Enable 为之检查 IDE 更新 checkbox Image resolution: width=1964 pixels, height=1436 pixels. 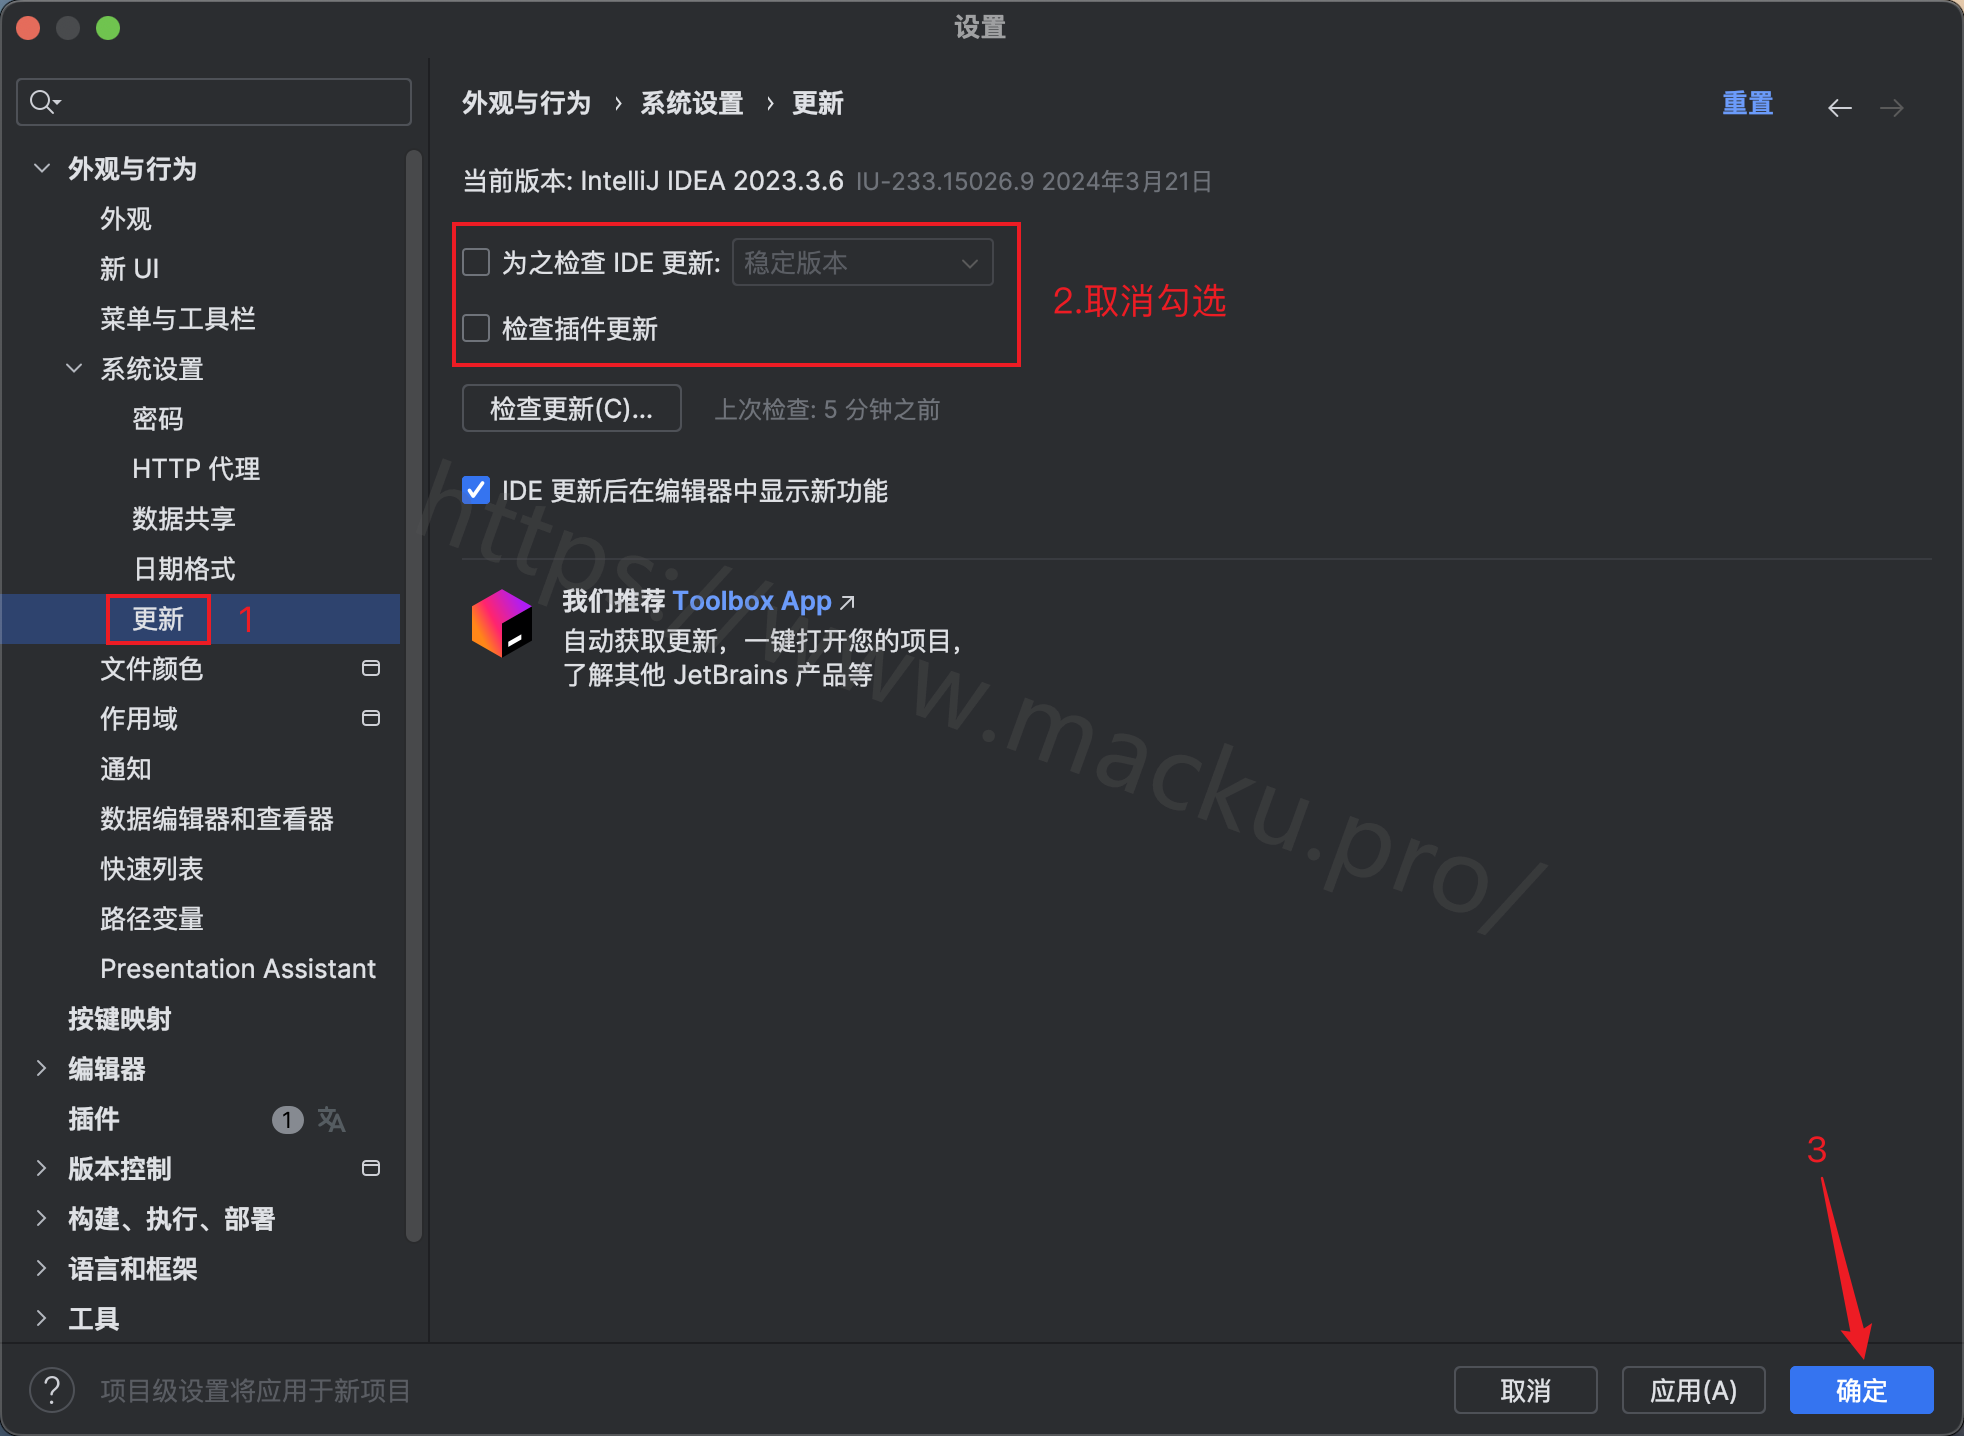(476, 262)
